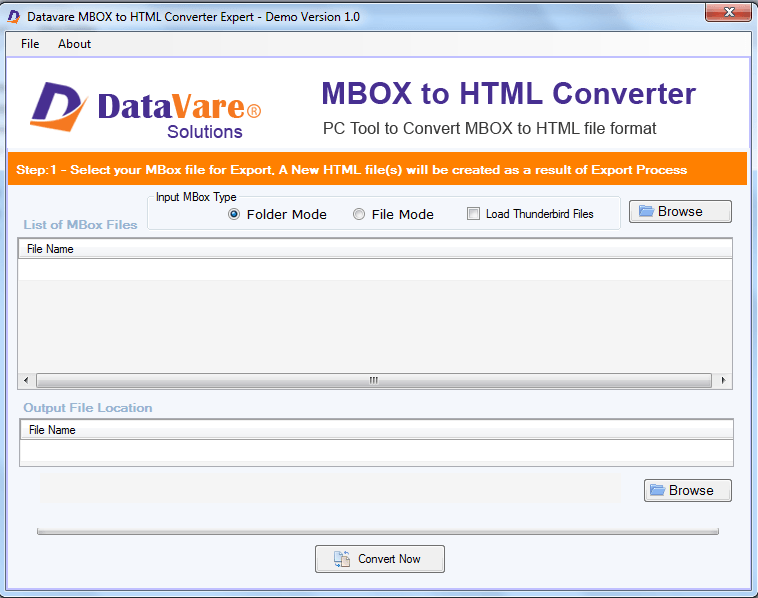The height and width of the screenshot is (598, 758).
Task: Click Browse button next to Input MBox Type
Action: point(680,211)
